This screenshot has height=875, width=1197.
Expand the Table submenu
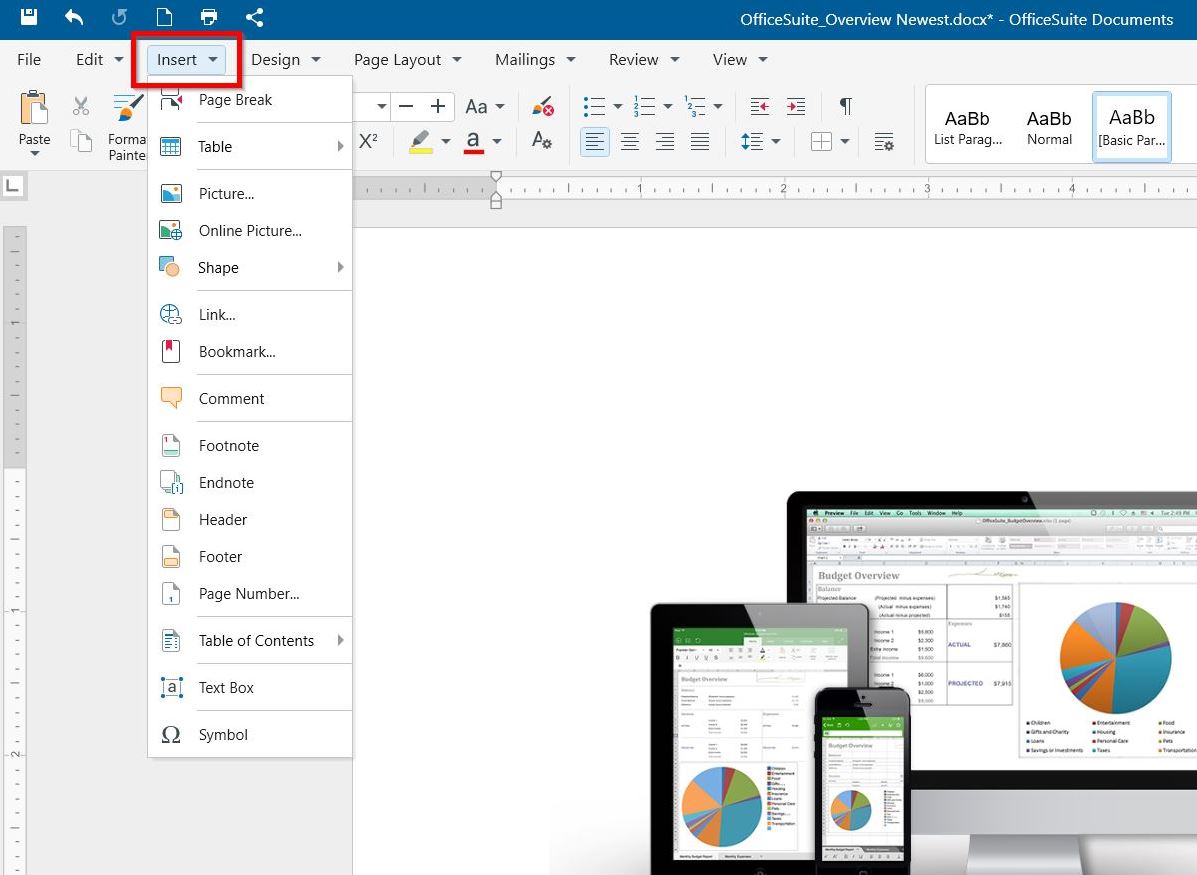[250, 147]
